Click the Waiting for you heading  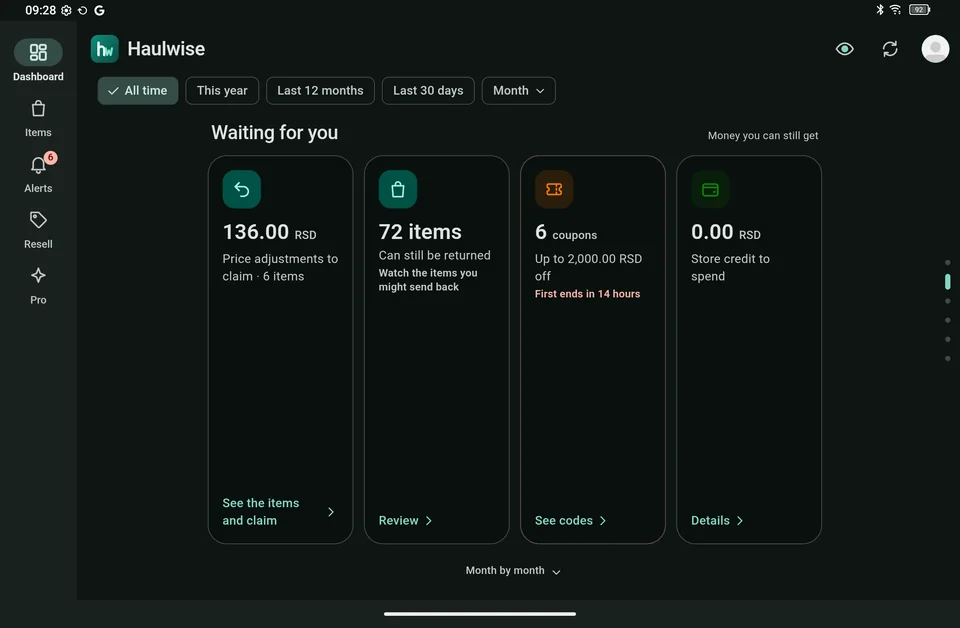click(x=274, y=133)
